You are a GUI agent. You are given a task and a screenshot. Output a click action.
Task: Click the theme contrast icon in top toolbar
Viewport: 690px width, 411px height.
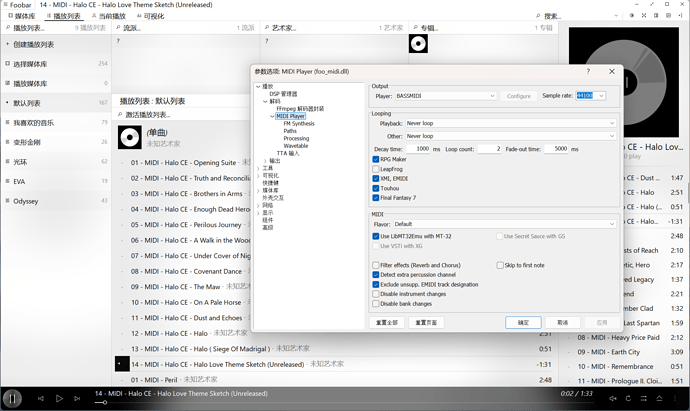(x=631, y=15)
